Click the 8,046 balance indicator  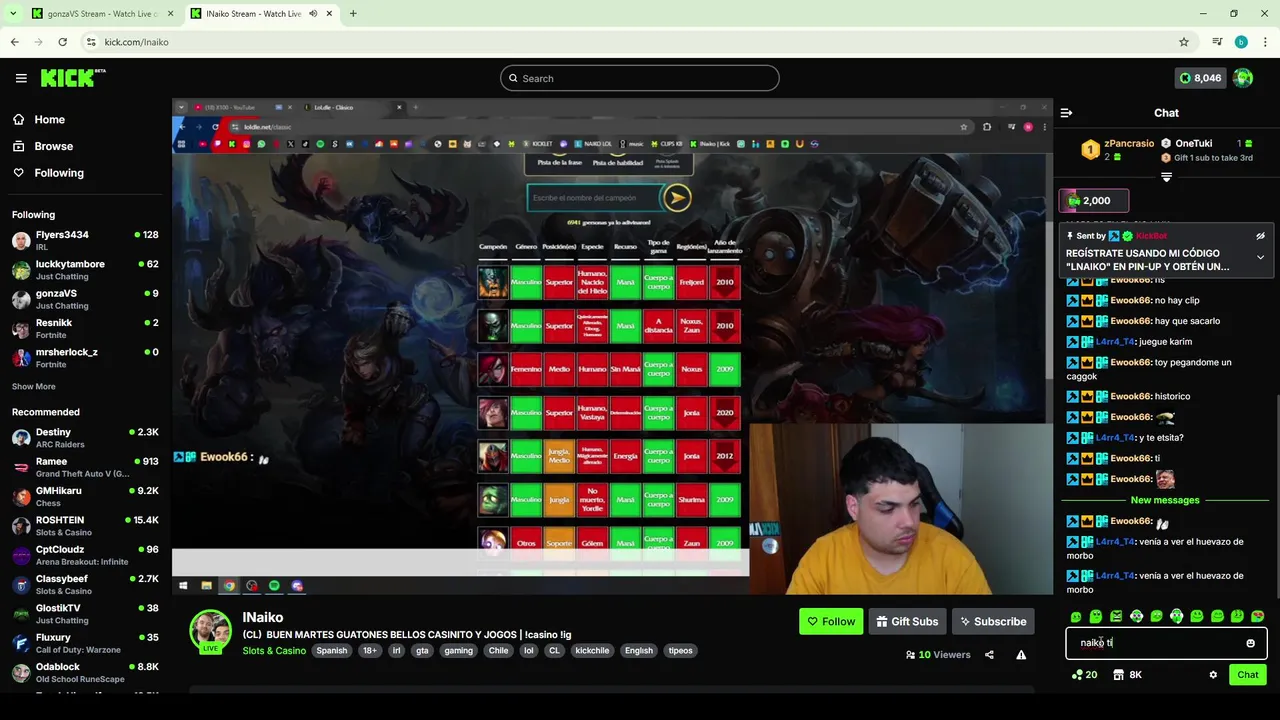tap(1200, 78)
